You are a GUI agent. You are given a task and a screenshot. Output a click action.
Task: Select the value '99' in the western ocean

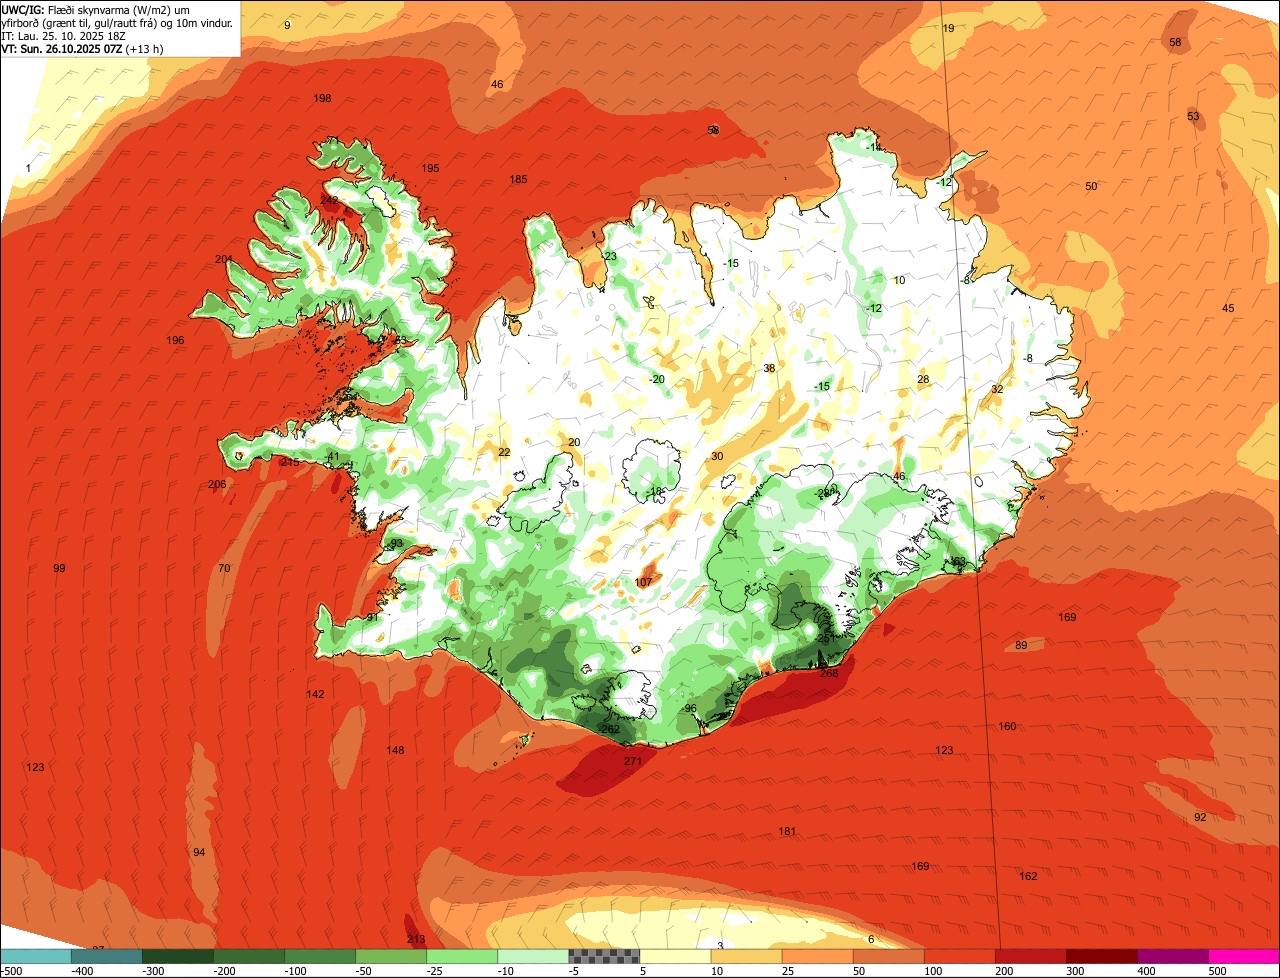click(x=59, y=568)
